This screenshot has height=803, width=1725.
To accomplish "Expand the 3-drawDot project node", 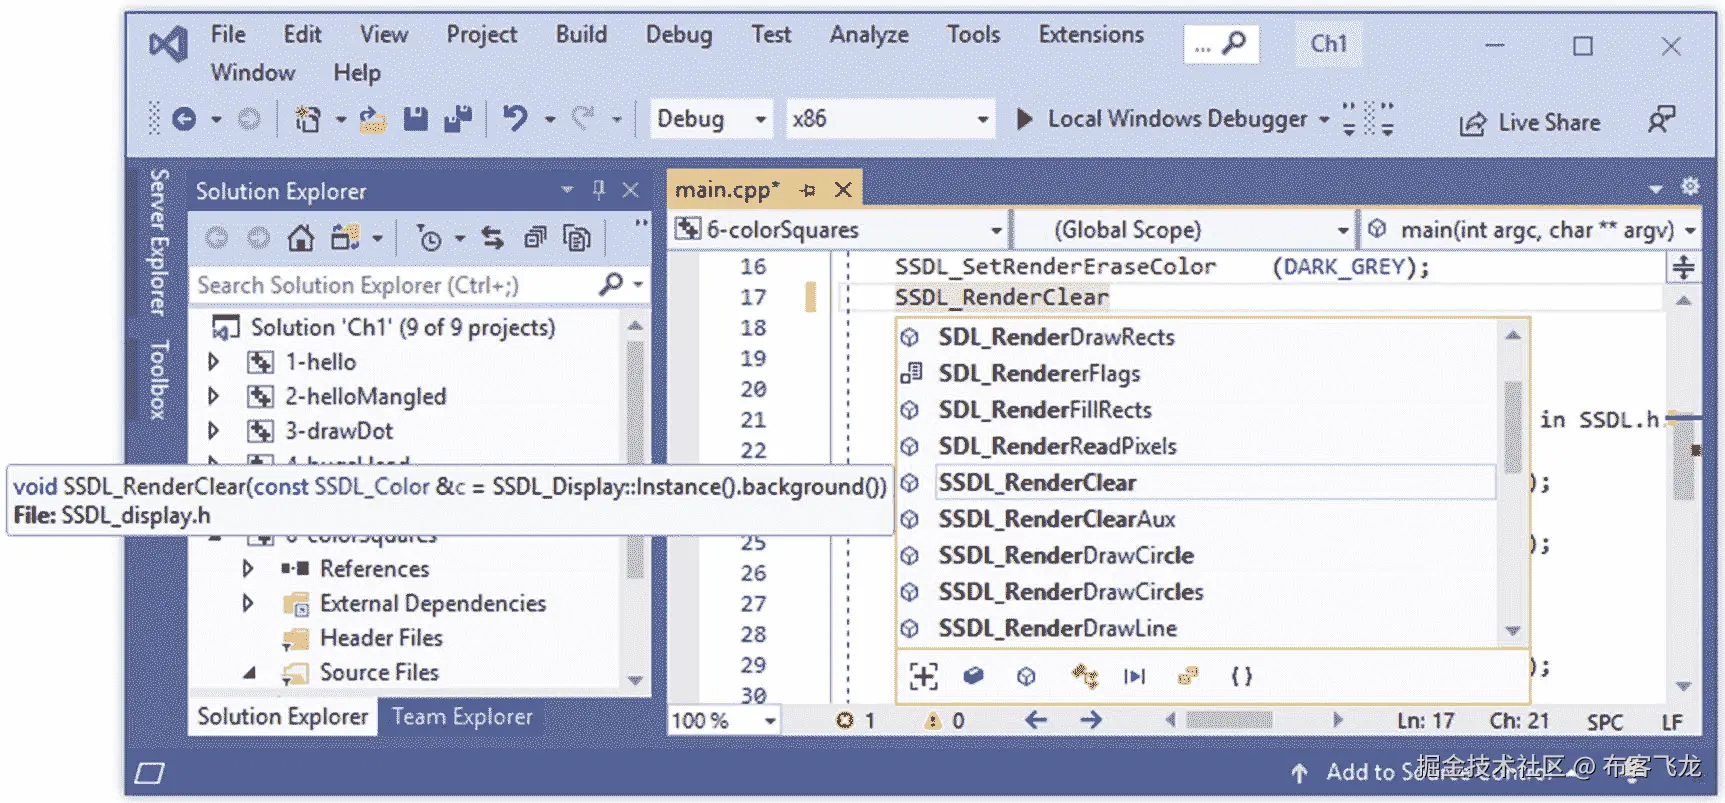I will (x=213, y=431).
